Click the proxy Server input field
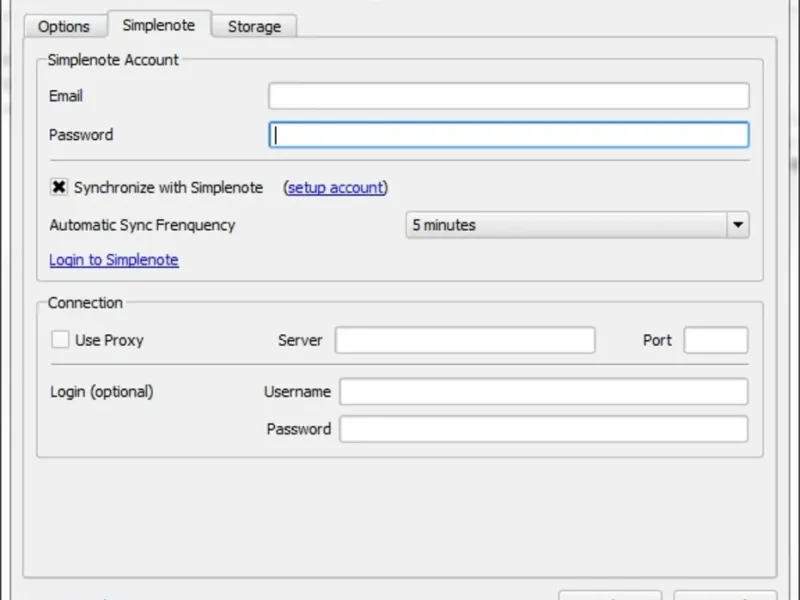 click(x=465, y=340)
